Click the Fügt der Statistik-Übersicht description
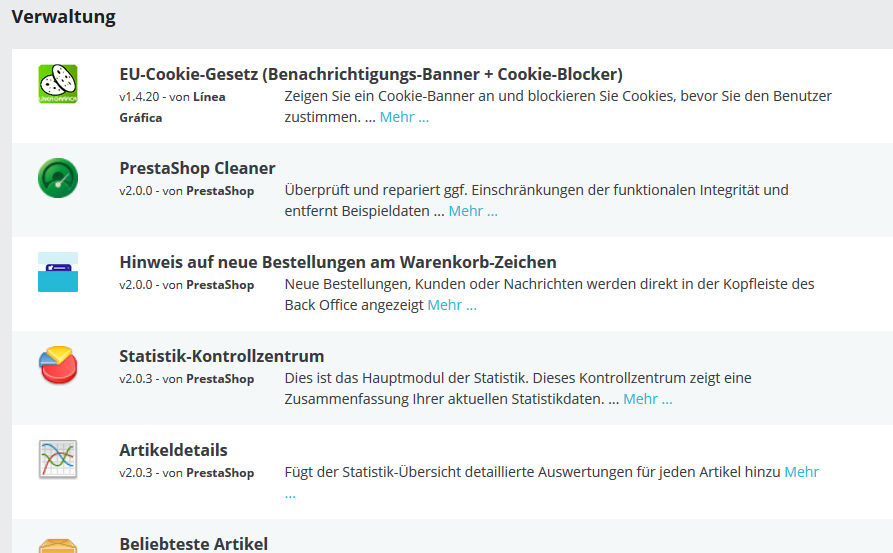 532,472
